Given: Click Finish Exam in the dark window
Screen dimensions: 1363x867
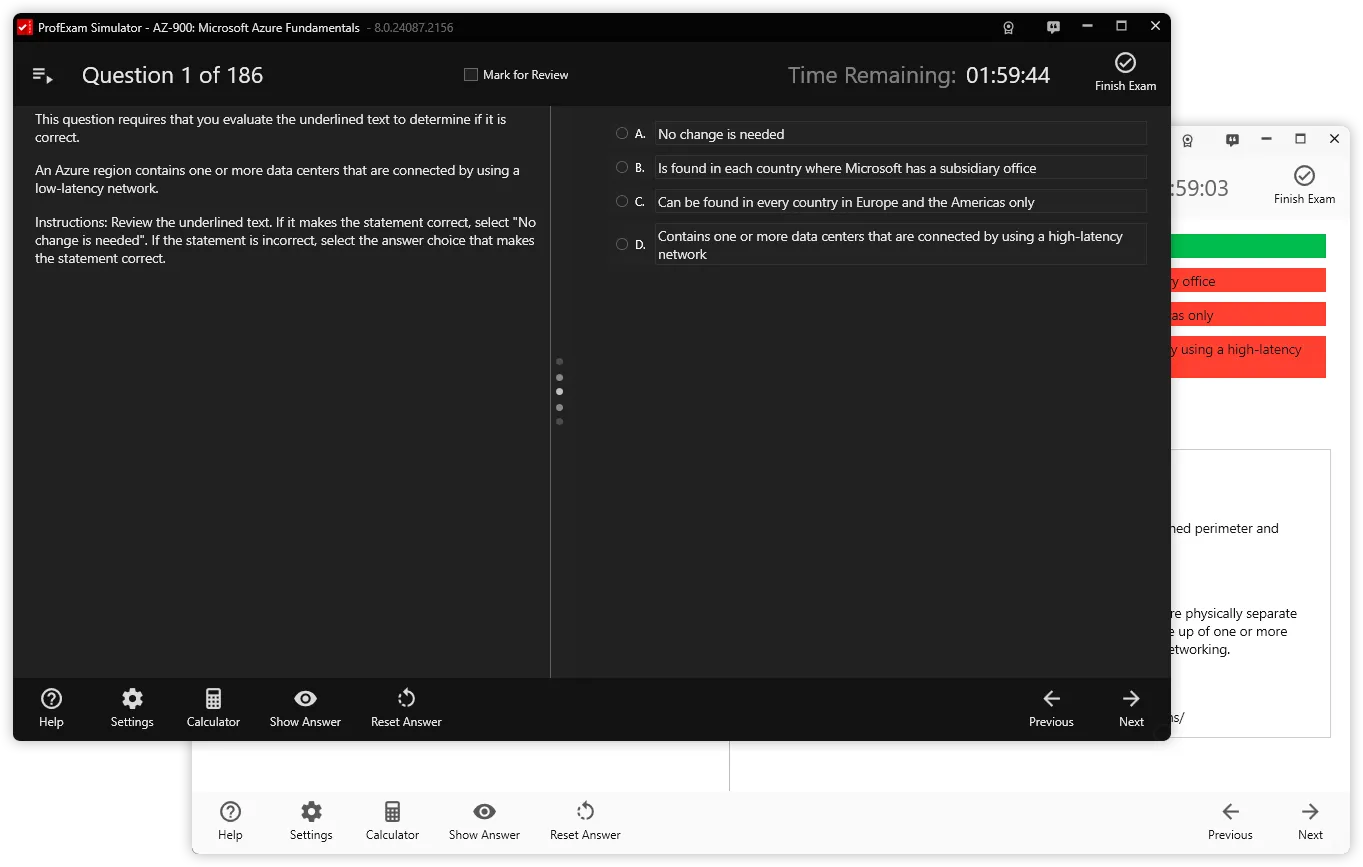Looking at the screenshot, I should pos(1125,73).
